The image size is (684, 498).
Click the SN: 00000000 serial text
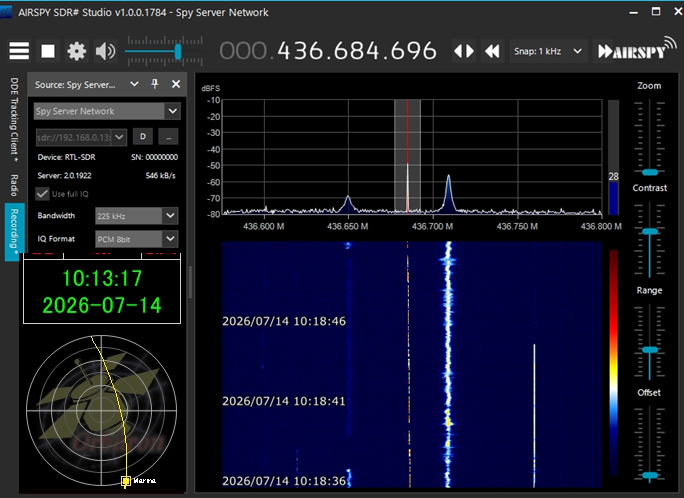[154, 157]
